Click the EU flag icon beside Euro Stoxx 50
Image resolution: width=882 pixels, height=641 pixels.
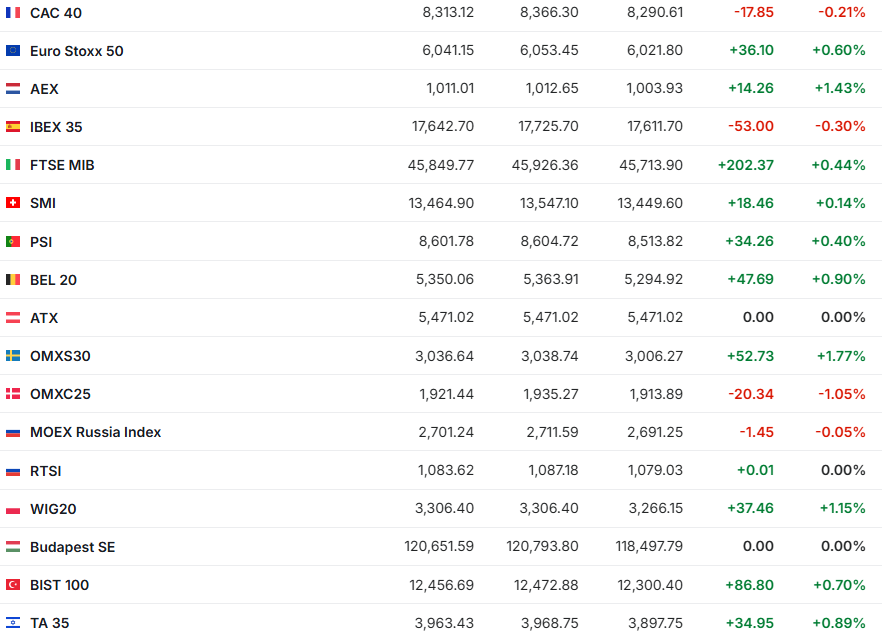[13, 51]
